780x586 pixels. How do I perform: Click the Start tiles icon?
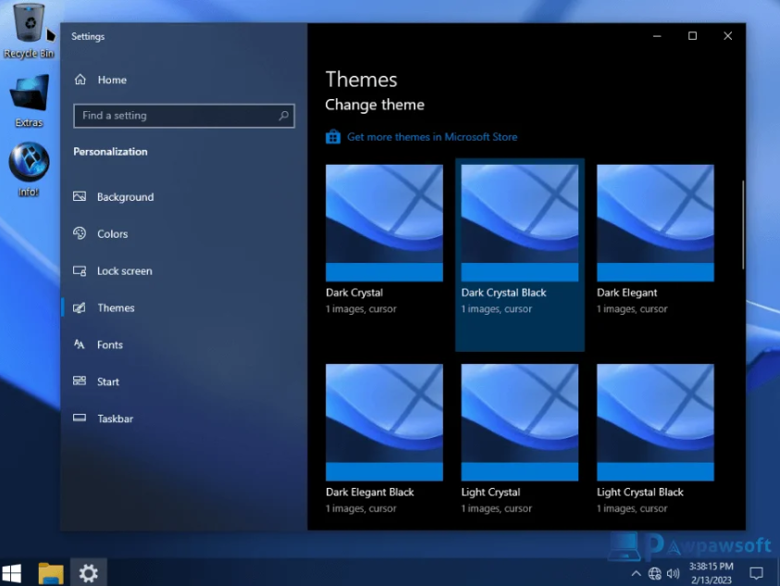tap(80, 381)
